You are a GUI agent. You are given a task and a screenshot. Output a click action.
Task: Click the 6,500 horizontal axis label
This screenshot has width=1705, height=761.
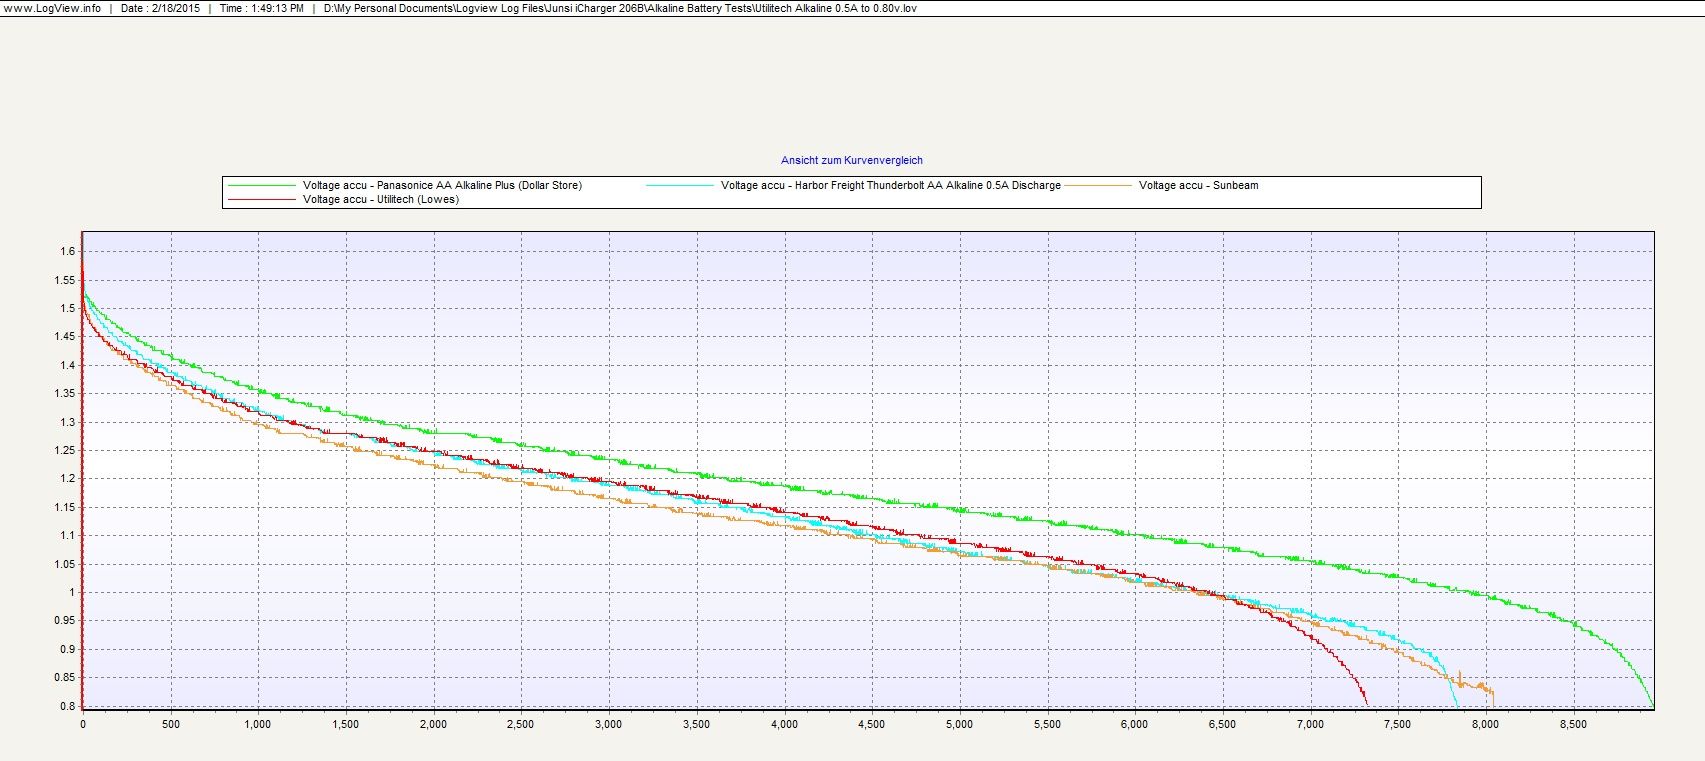click(1222, 724)
